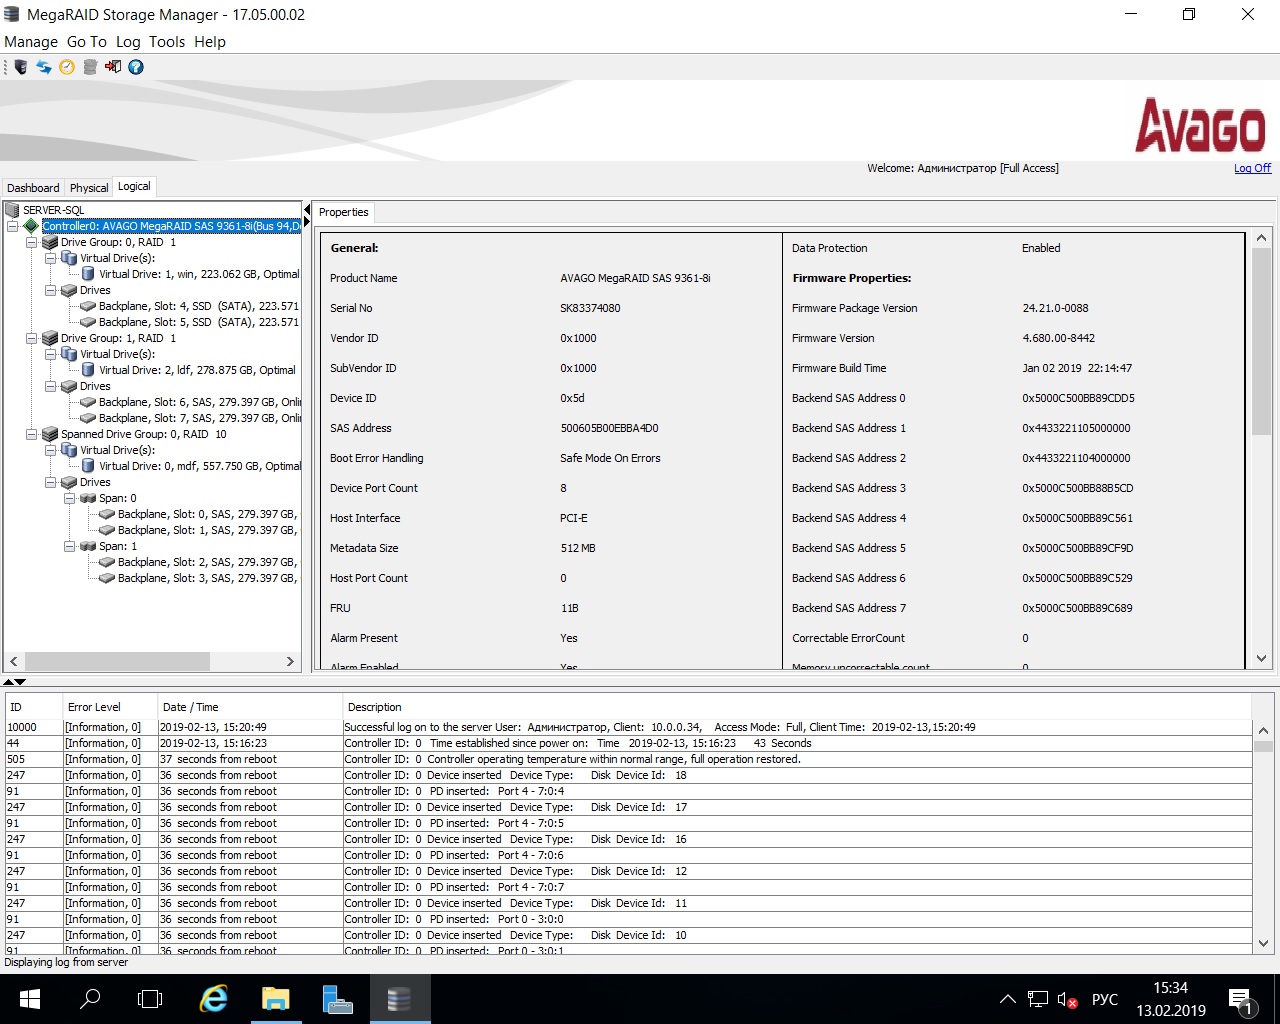Image resolution: width=1280 pixels, height=1024 pixels.
Task: Open help via blue question icon
Action: coord(136,67)
